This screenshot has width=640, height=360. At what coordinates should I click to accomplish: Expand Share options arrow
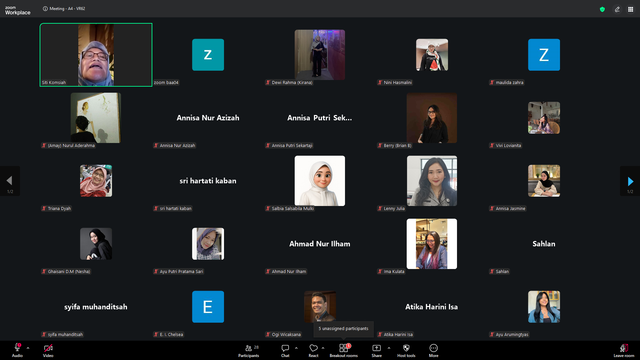389,348
